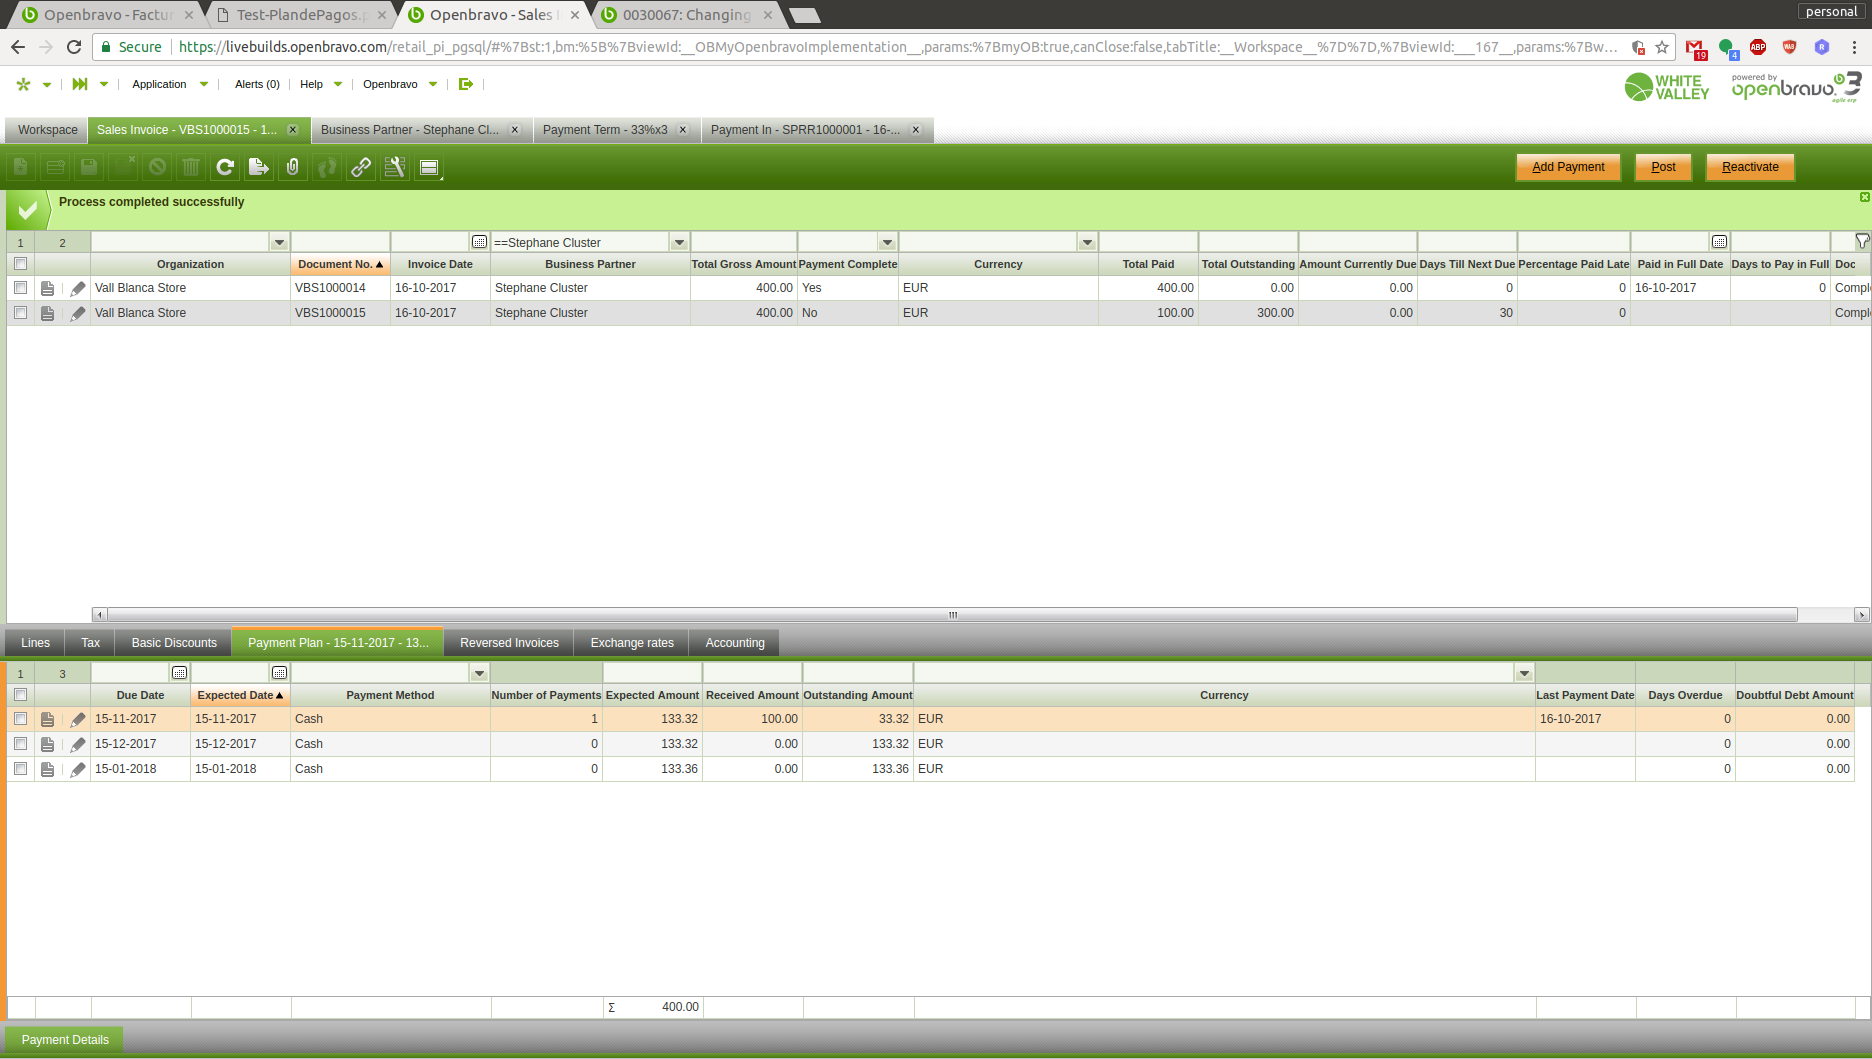Click the funnel filter icon of invoice grid
This screenshot has height=1059, width=1872.
pyautogui.click(x=1862, y=242)
